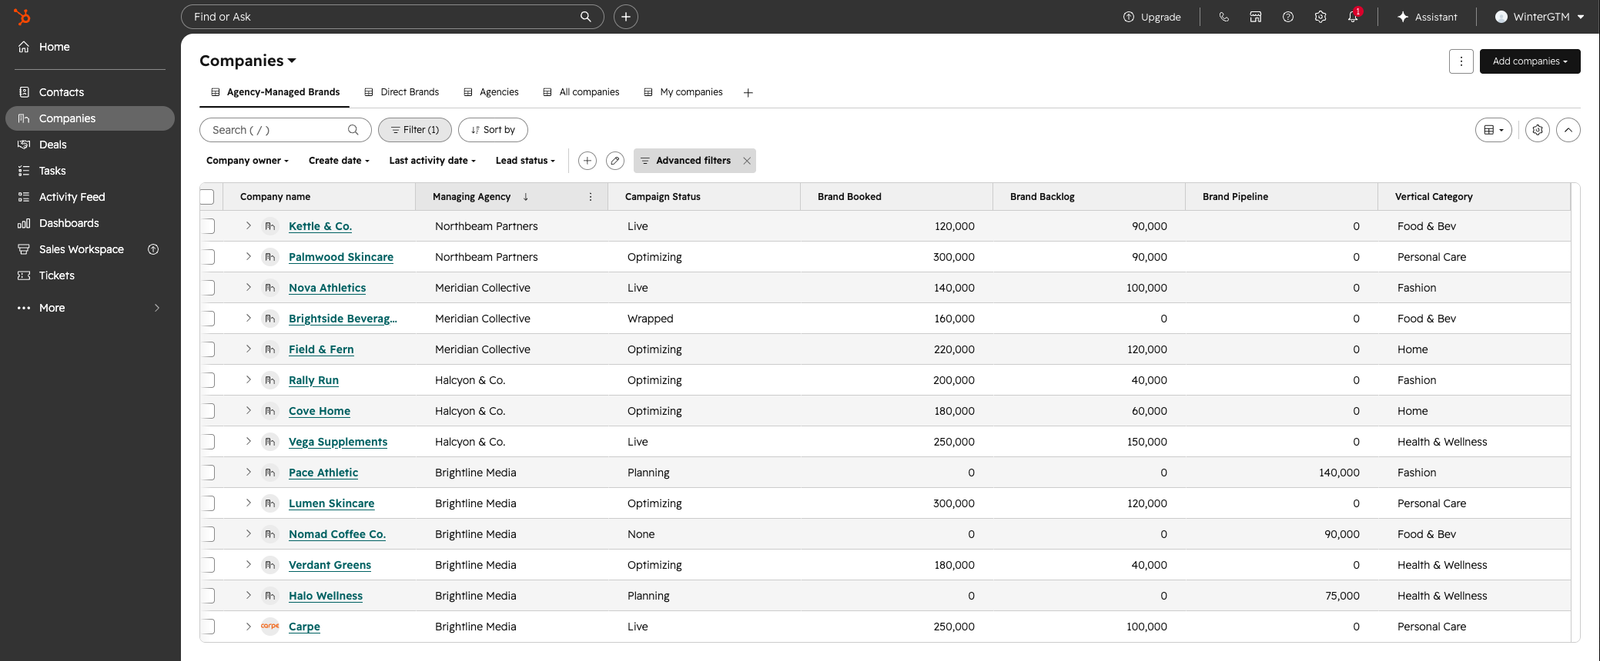
Task: Click the Kettle & Co. company icon
Action: (x=270, y=226)
